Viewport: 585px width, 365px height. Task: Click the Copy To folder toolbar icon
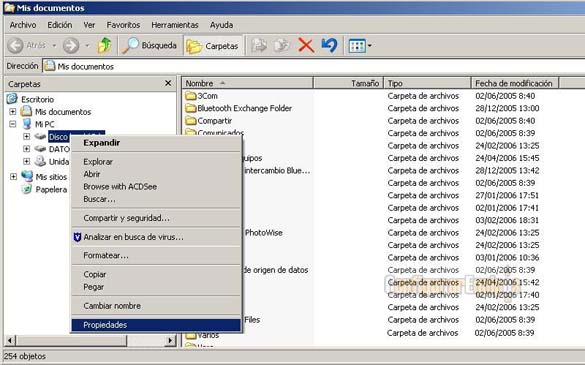282,46
